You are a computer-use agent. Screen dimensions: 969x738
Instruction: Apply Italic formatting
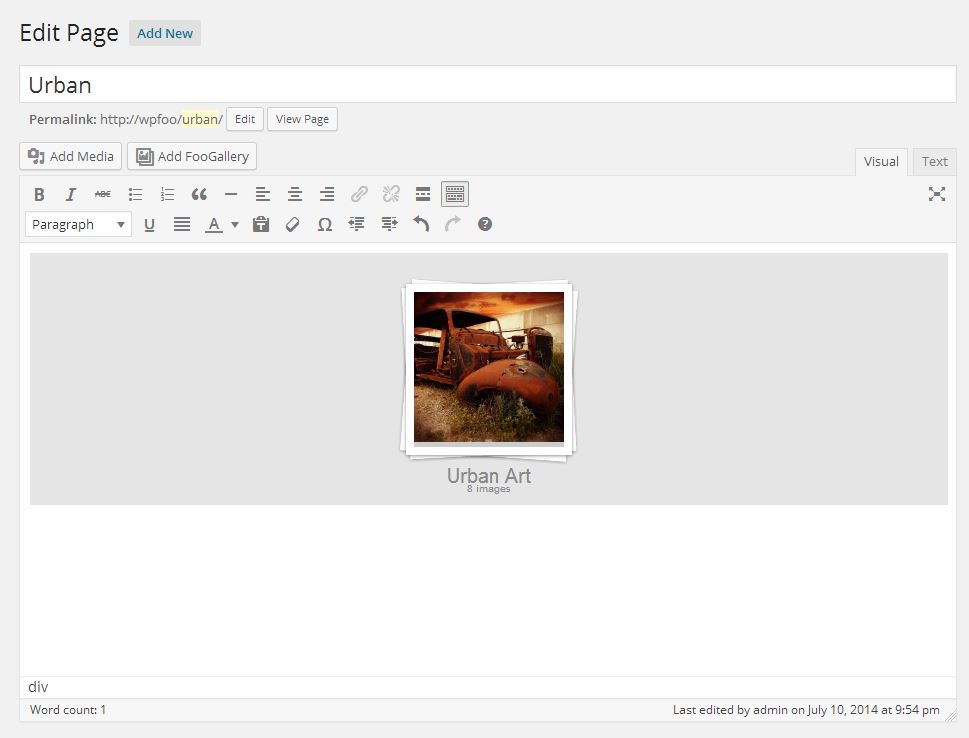point(71,193)
